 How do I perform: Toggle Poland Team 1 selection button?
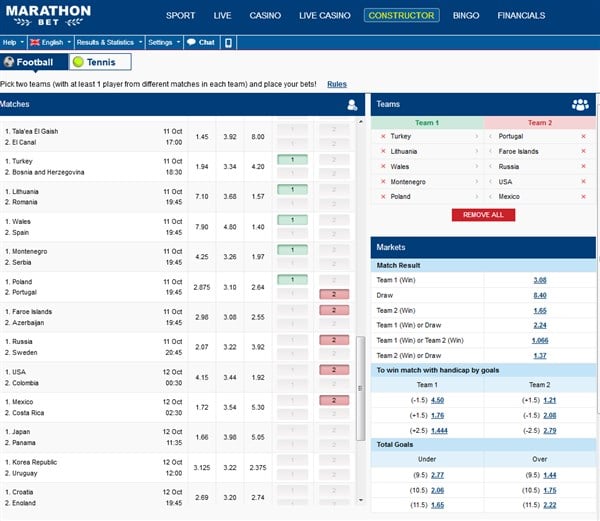coord(292,280)
